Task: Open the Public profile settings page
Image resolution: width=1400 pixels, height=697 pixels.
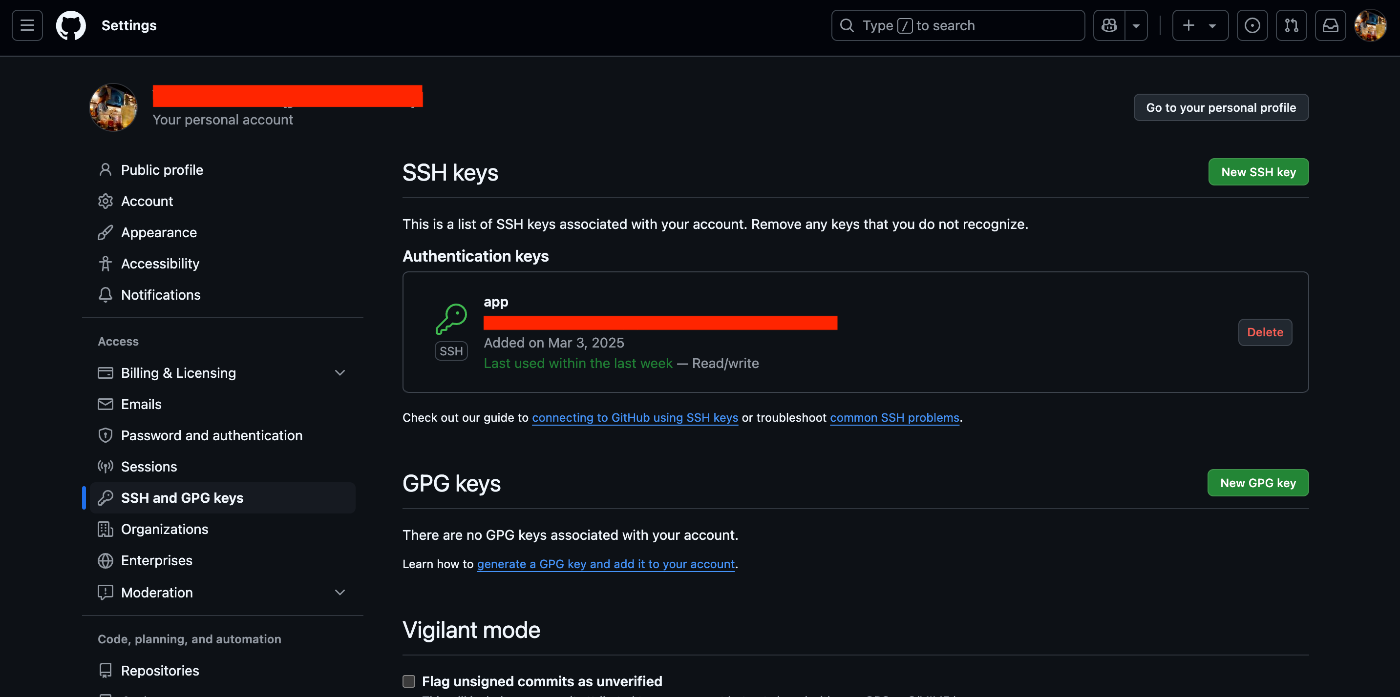Action: click(x=161, y=169)
